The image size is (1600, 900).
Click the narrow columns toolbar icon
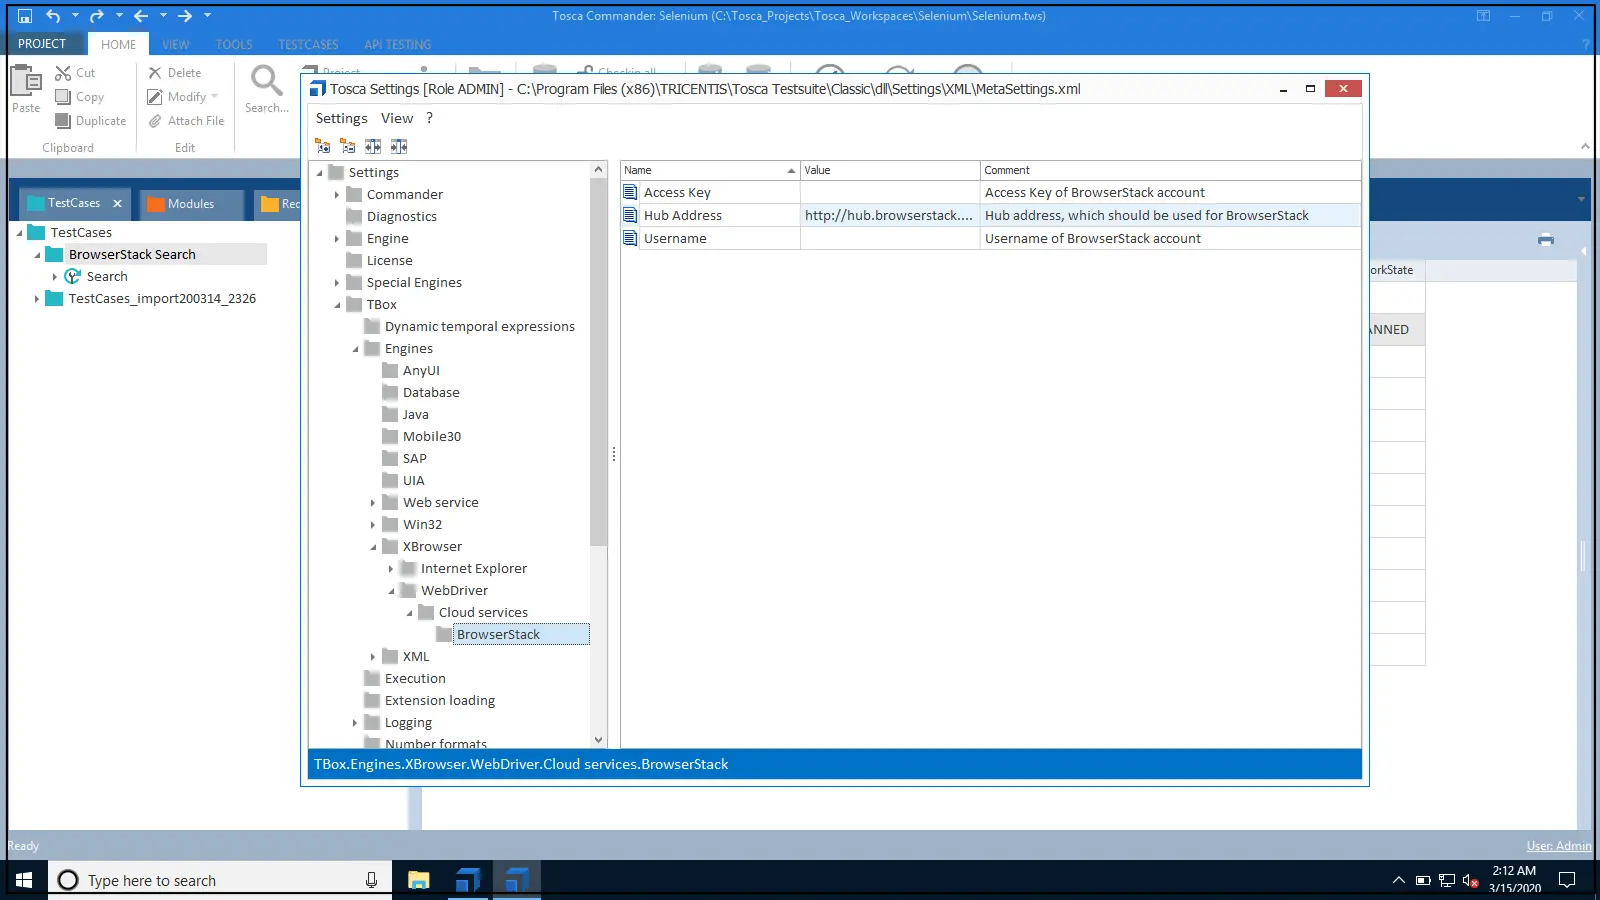(399, 147)
